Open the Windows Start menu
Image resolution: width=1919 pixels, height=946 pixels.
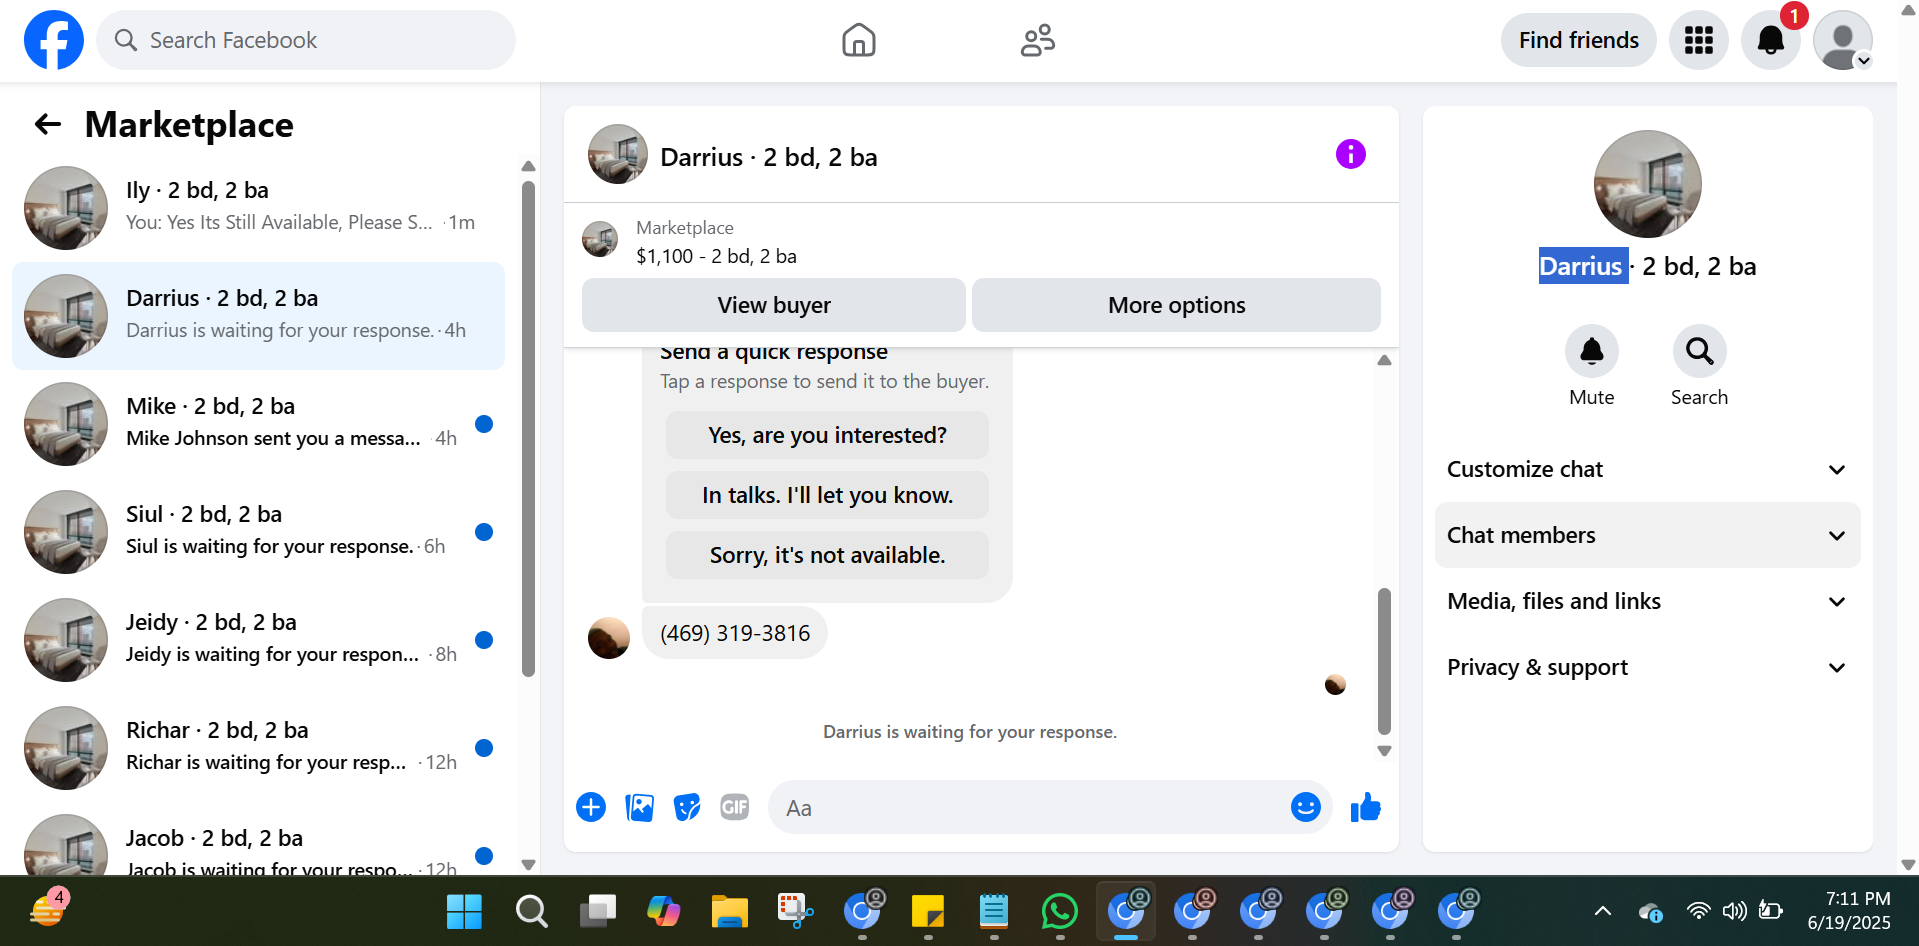point(464,911)
